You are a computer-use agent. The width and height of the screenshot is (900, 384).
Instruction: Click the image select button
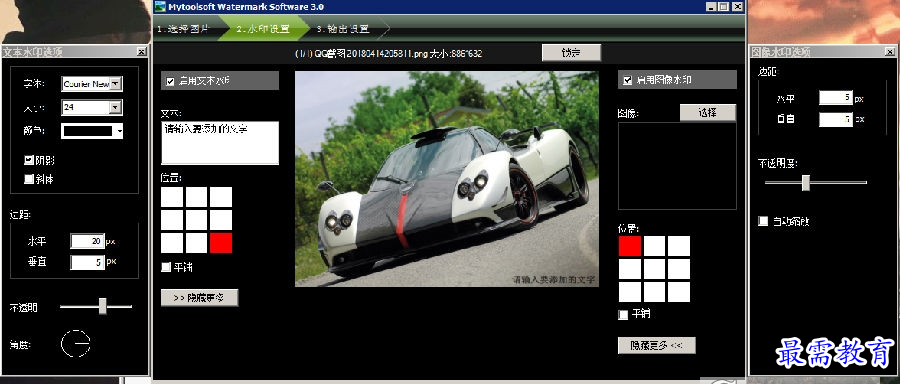click(708, 113)
